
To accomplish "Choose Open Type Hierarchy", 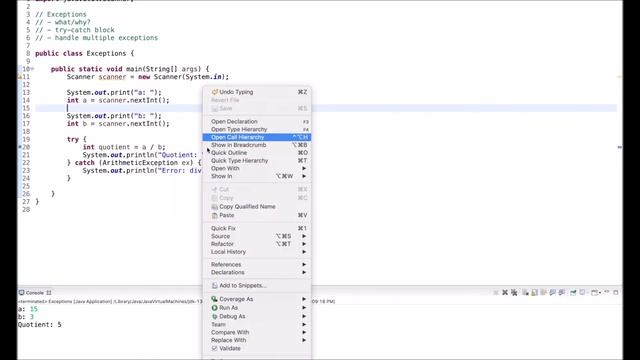I will (x=257, y=129).
